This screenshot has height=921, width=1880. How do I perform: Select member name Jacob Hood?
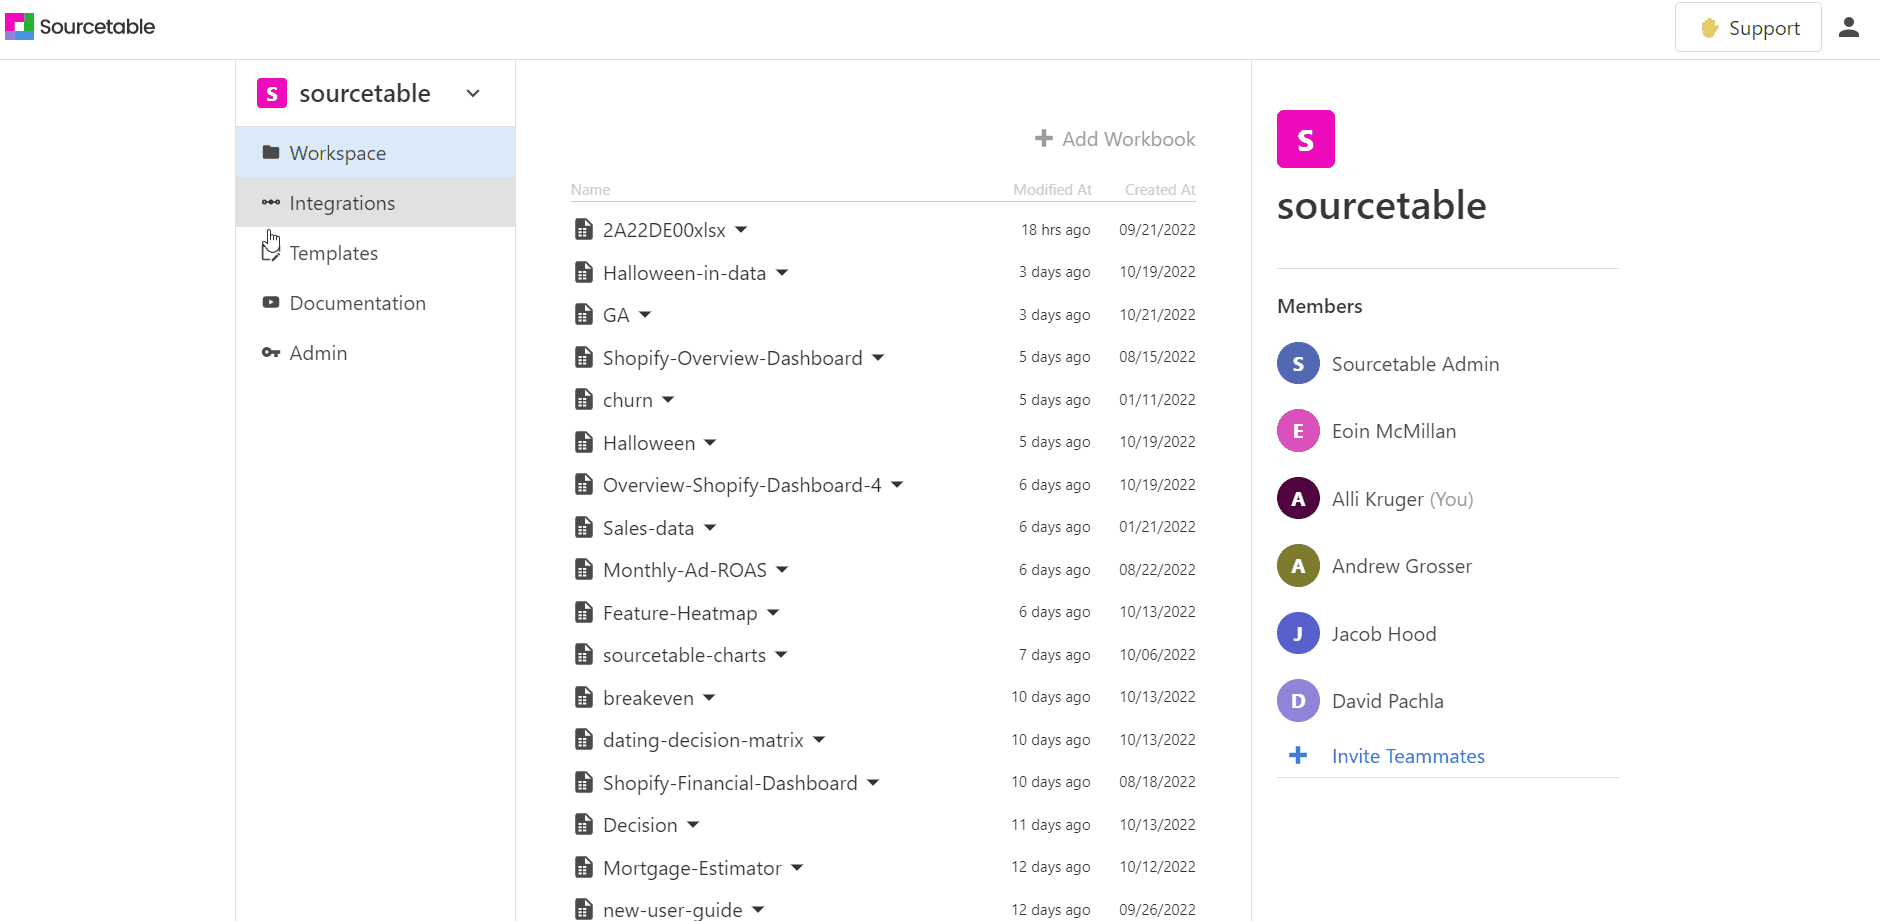[x=1384, y=634]
